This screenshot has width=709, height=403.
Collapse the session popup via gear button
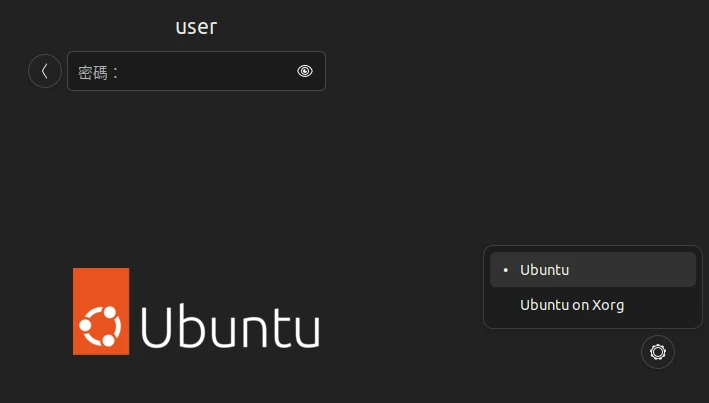pyautogui.click(x=658, y=352)
